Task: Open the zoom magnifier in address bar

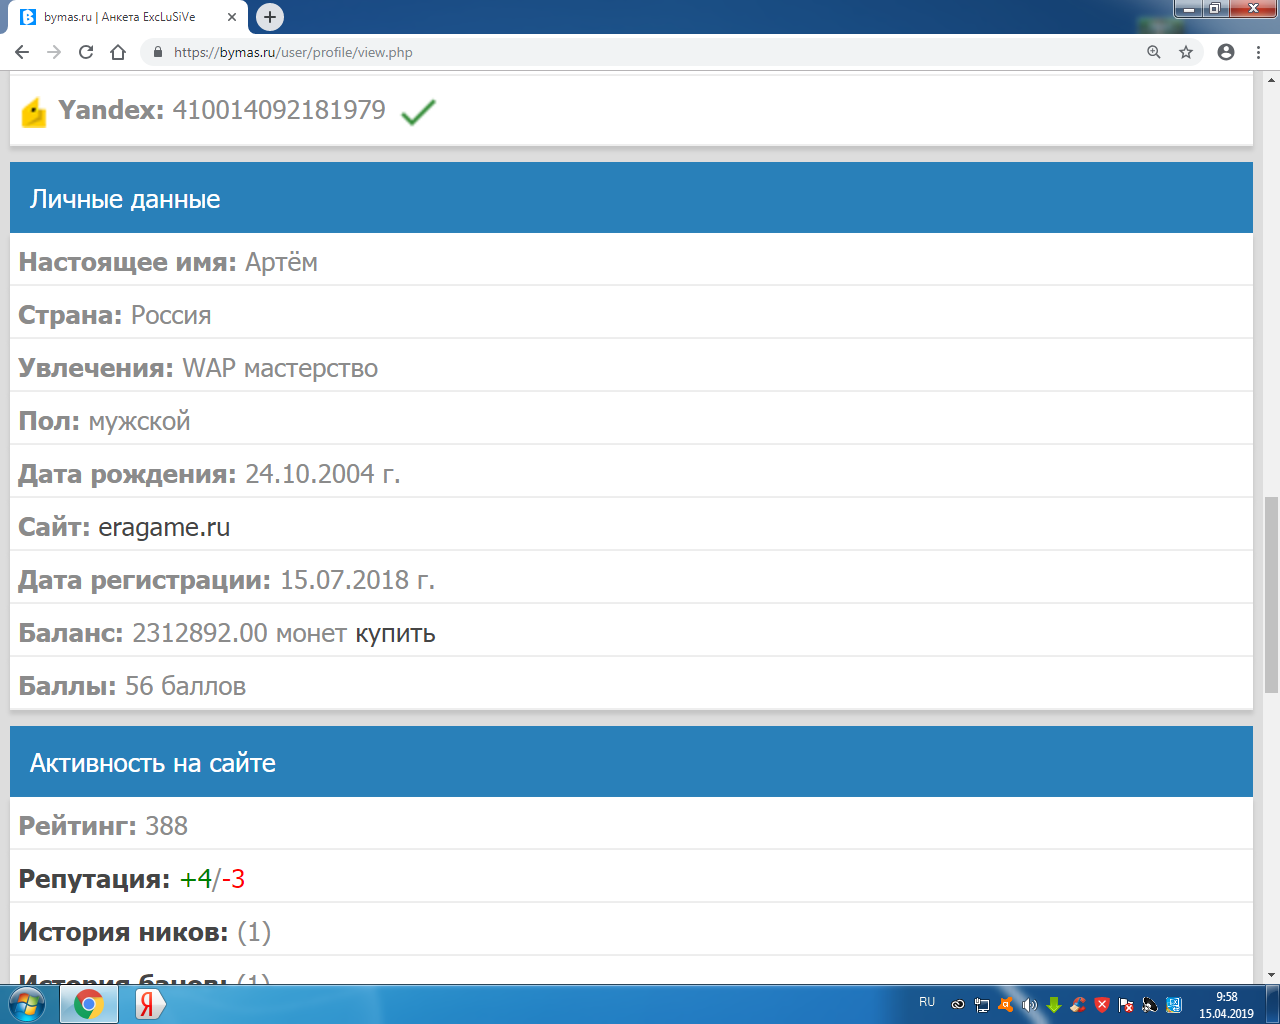Action: [x=1154, y=52]
